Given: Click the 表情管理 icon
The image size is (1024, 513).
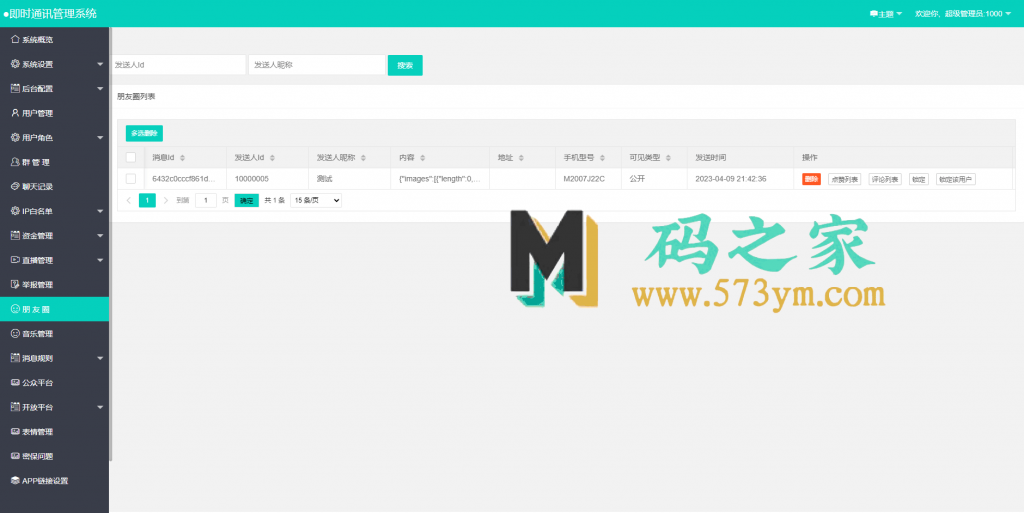Looking at the screenshot, I should pyautogui.click(x=15, y=431).
